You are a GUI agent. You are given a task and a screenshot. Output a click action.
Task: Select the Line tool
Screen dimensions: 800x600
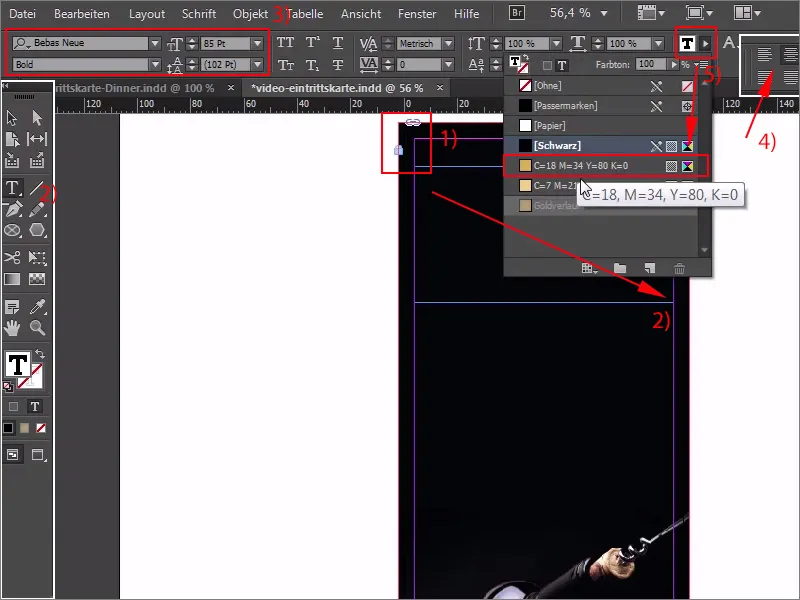pos(36,188)
